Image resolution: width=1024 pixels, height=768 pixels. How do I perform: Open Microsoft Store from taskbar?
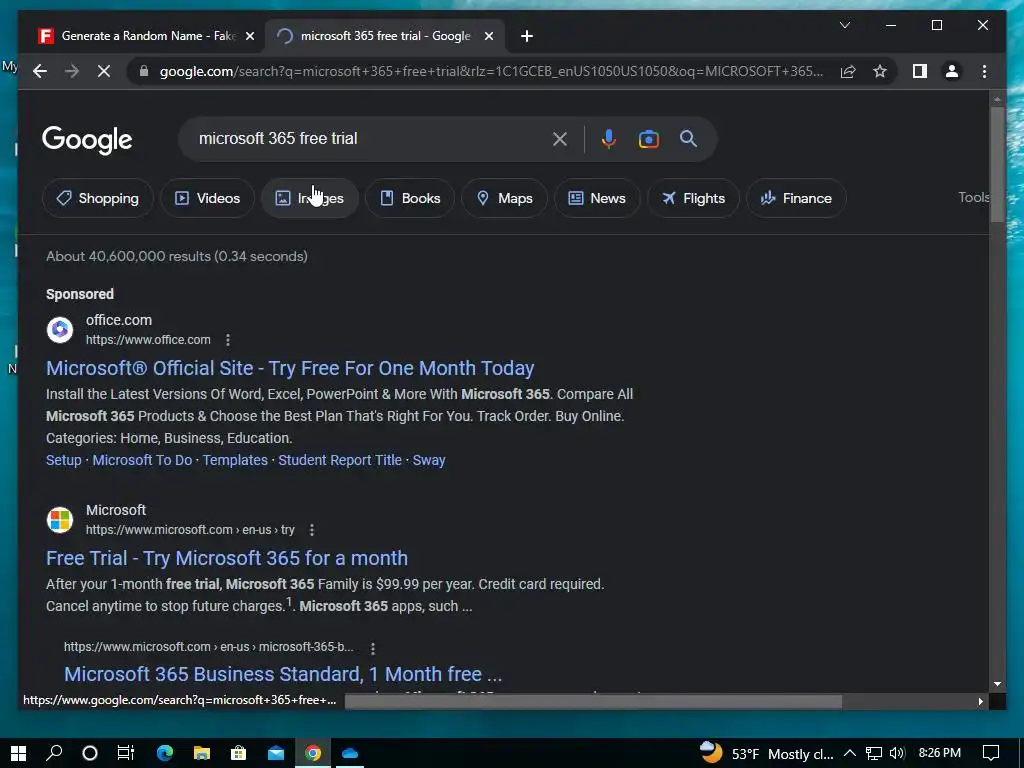pos(238,753)
